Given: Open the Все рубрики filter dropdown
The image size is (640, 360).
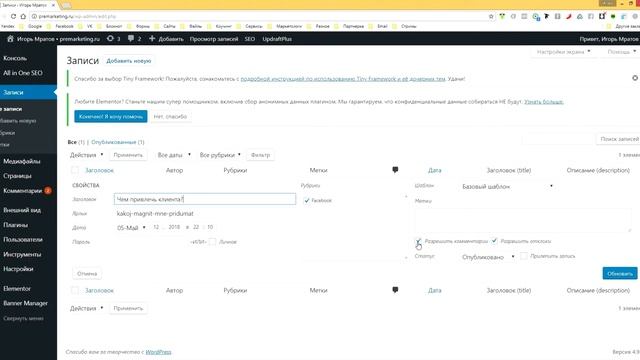Looking at the screenshot, I should pos(220,155).
